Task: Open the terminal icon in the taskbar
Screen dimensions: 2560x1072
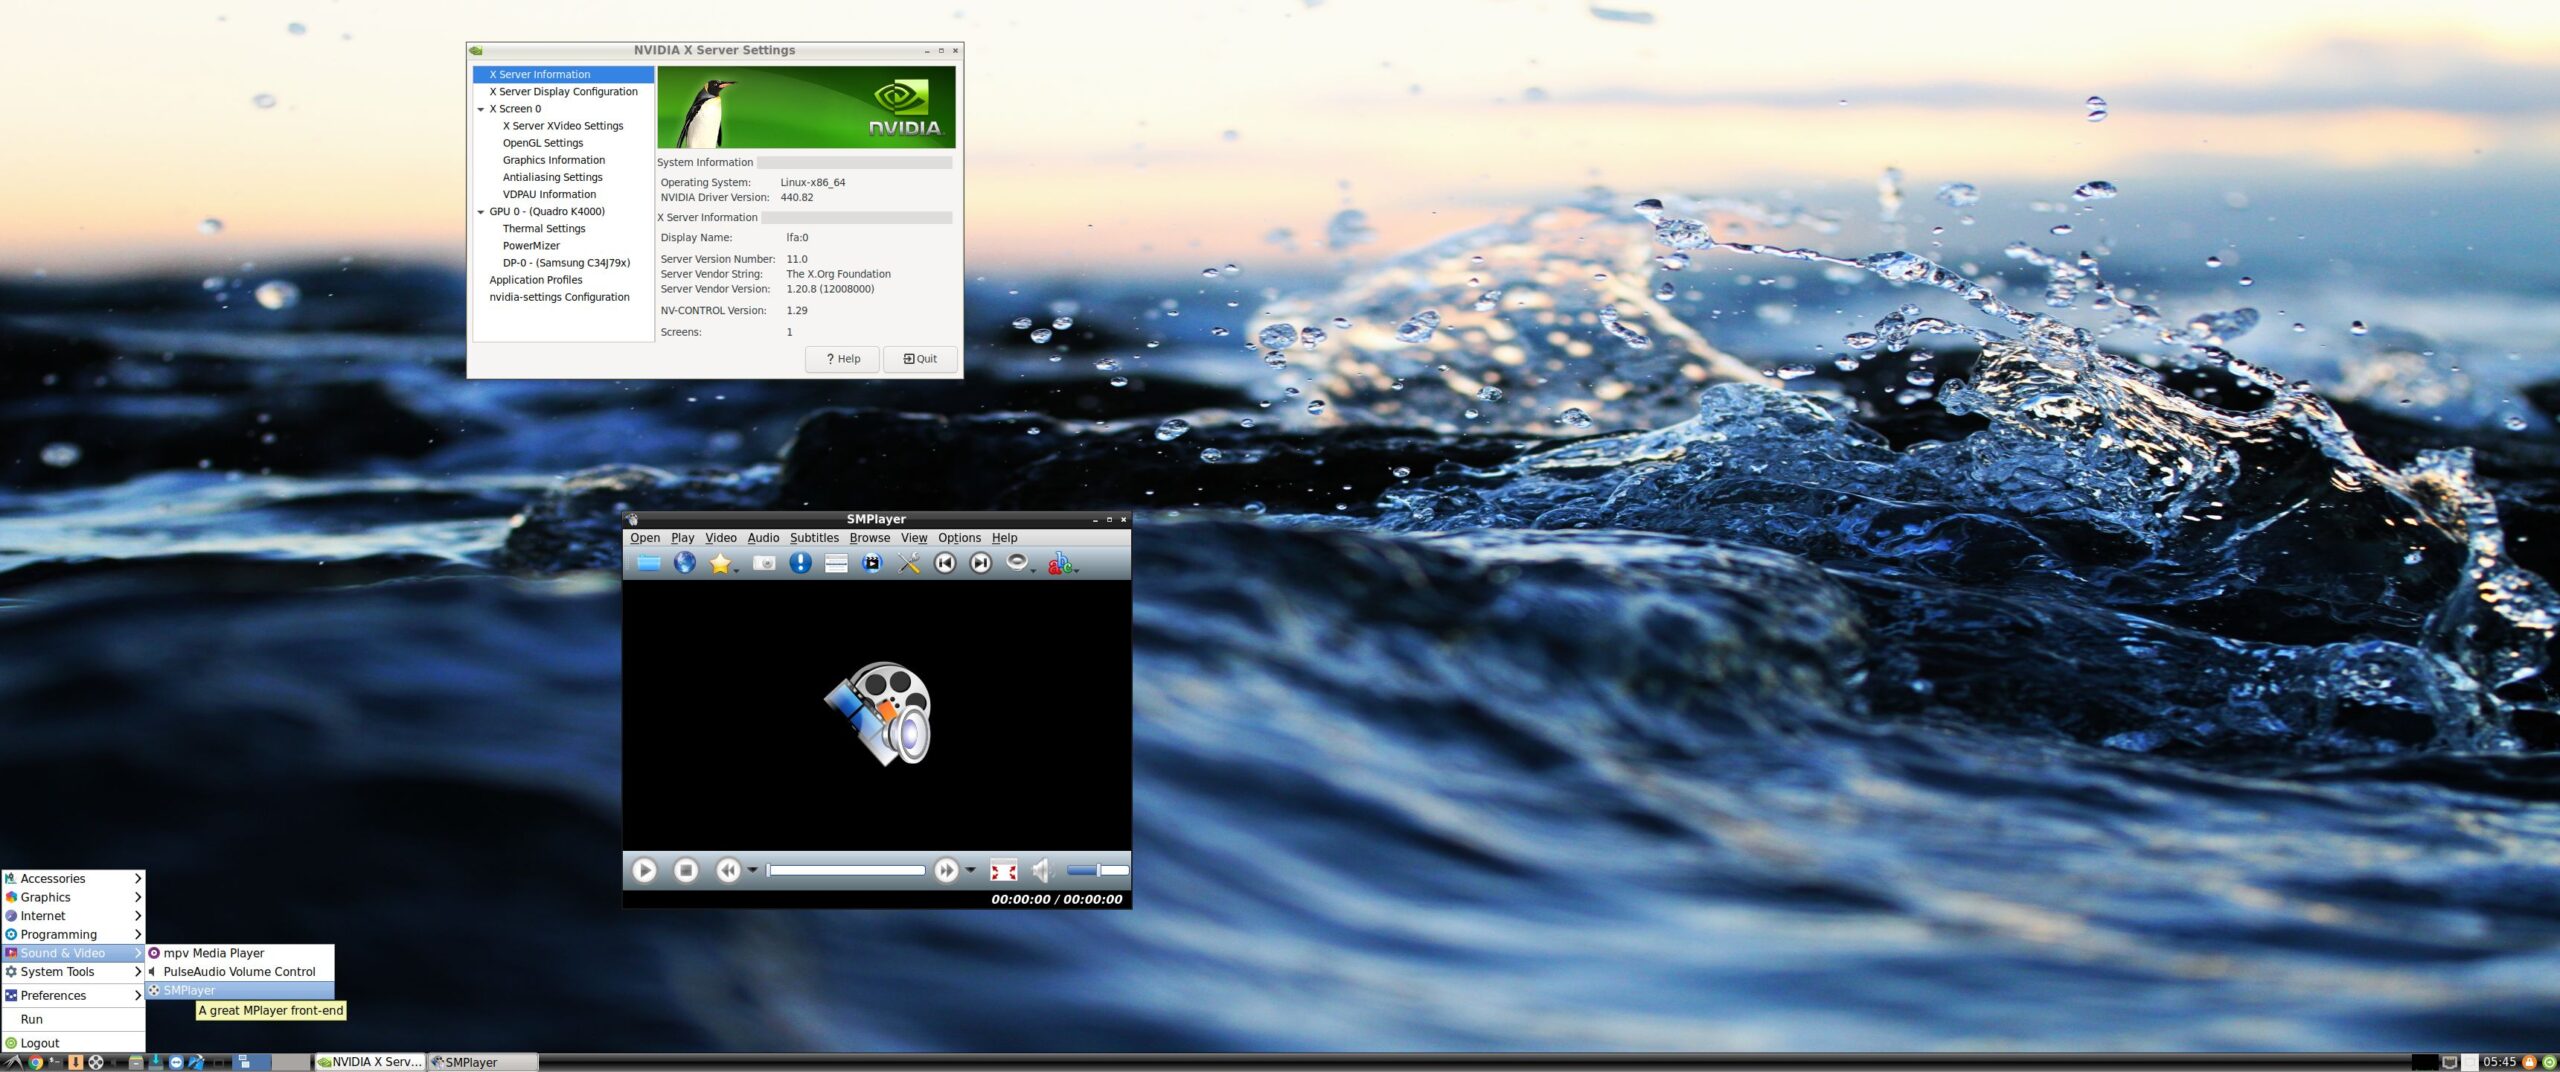Action: pos(55,1062)
